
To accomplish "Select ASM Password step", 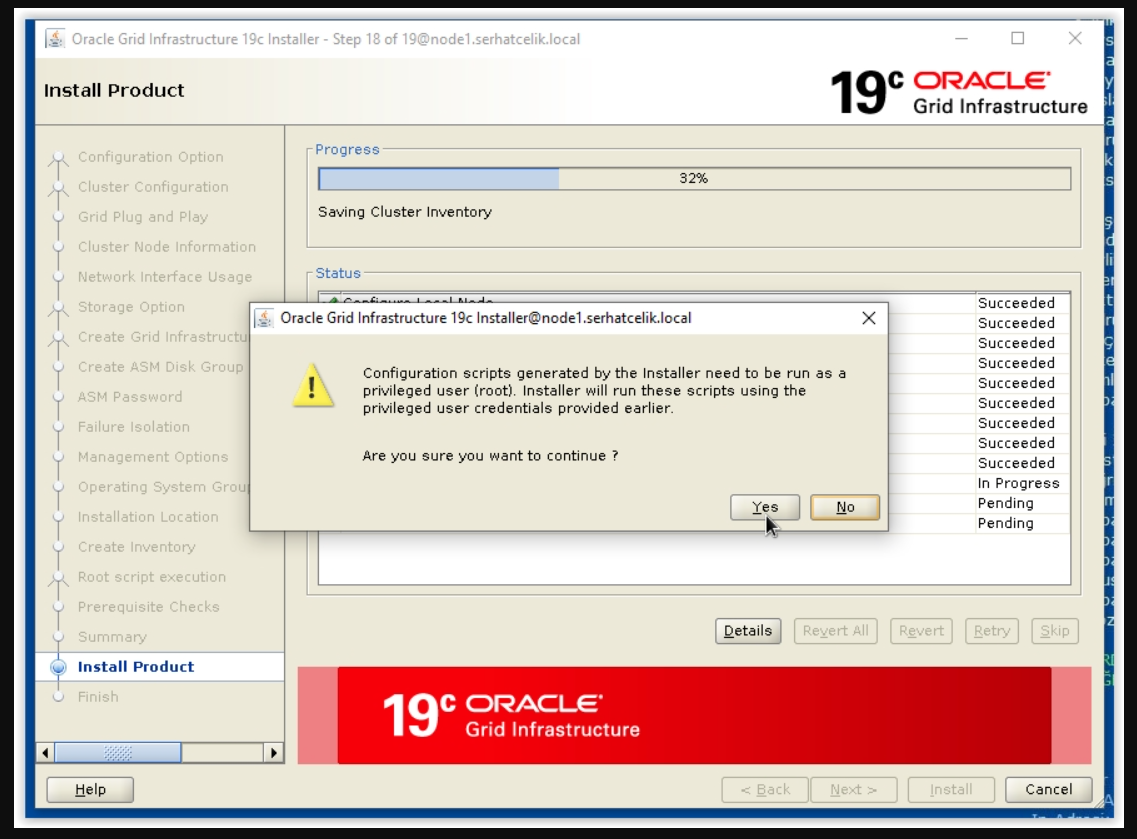I will click(130, 397).
